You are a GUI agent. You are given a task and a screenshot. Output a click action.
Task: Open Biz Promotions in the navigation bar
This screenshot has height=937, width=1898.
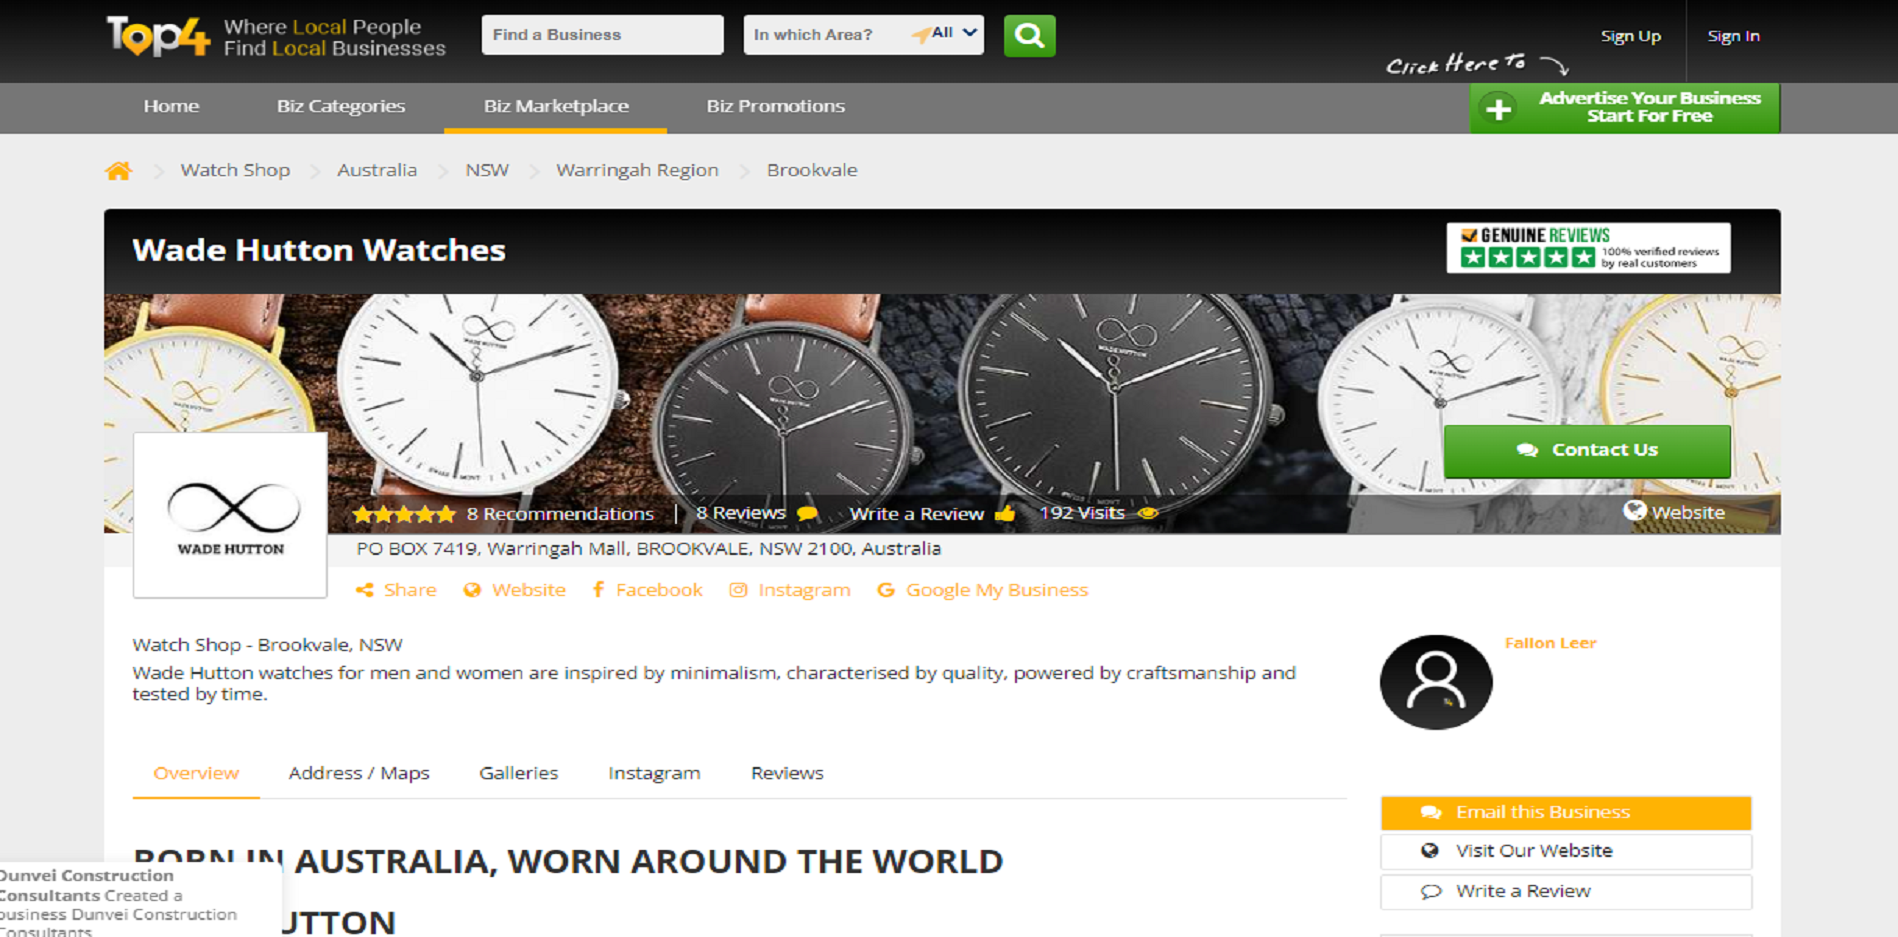click(776, 106)
